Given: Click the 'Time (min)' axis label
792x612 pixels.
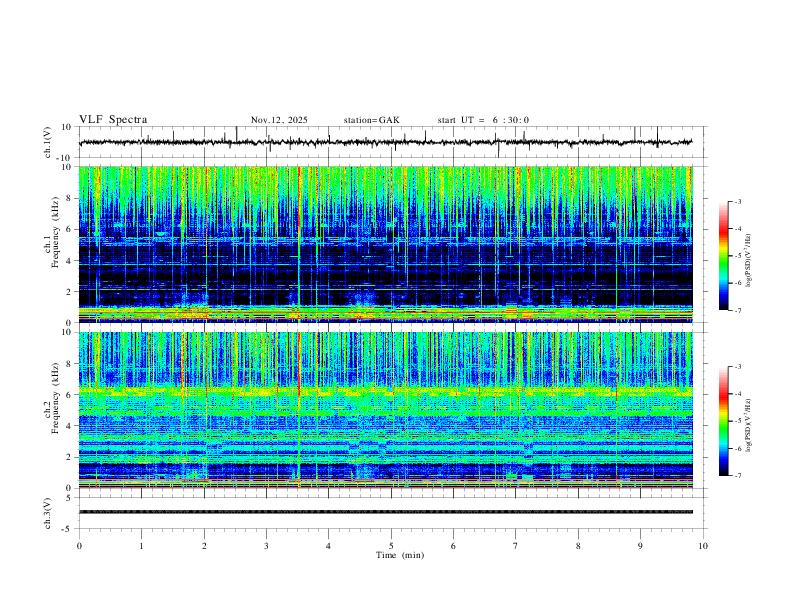Looking at the screenshot, I should coord(400,555).
